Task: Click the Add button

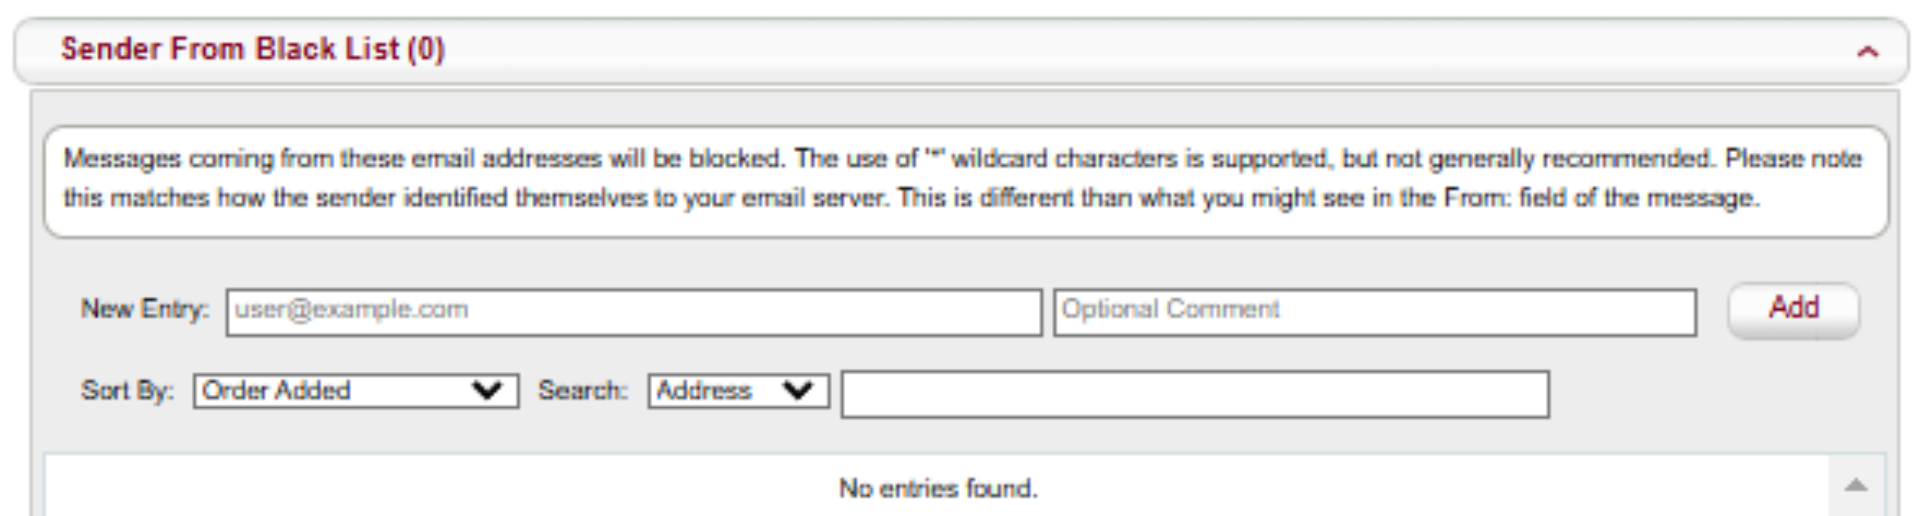Action: [x=1794, y=310]
